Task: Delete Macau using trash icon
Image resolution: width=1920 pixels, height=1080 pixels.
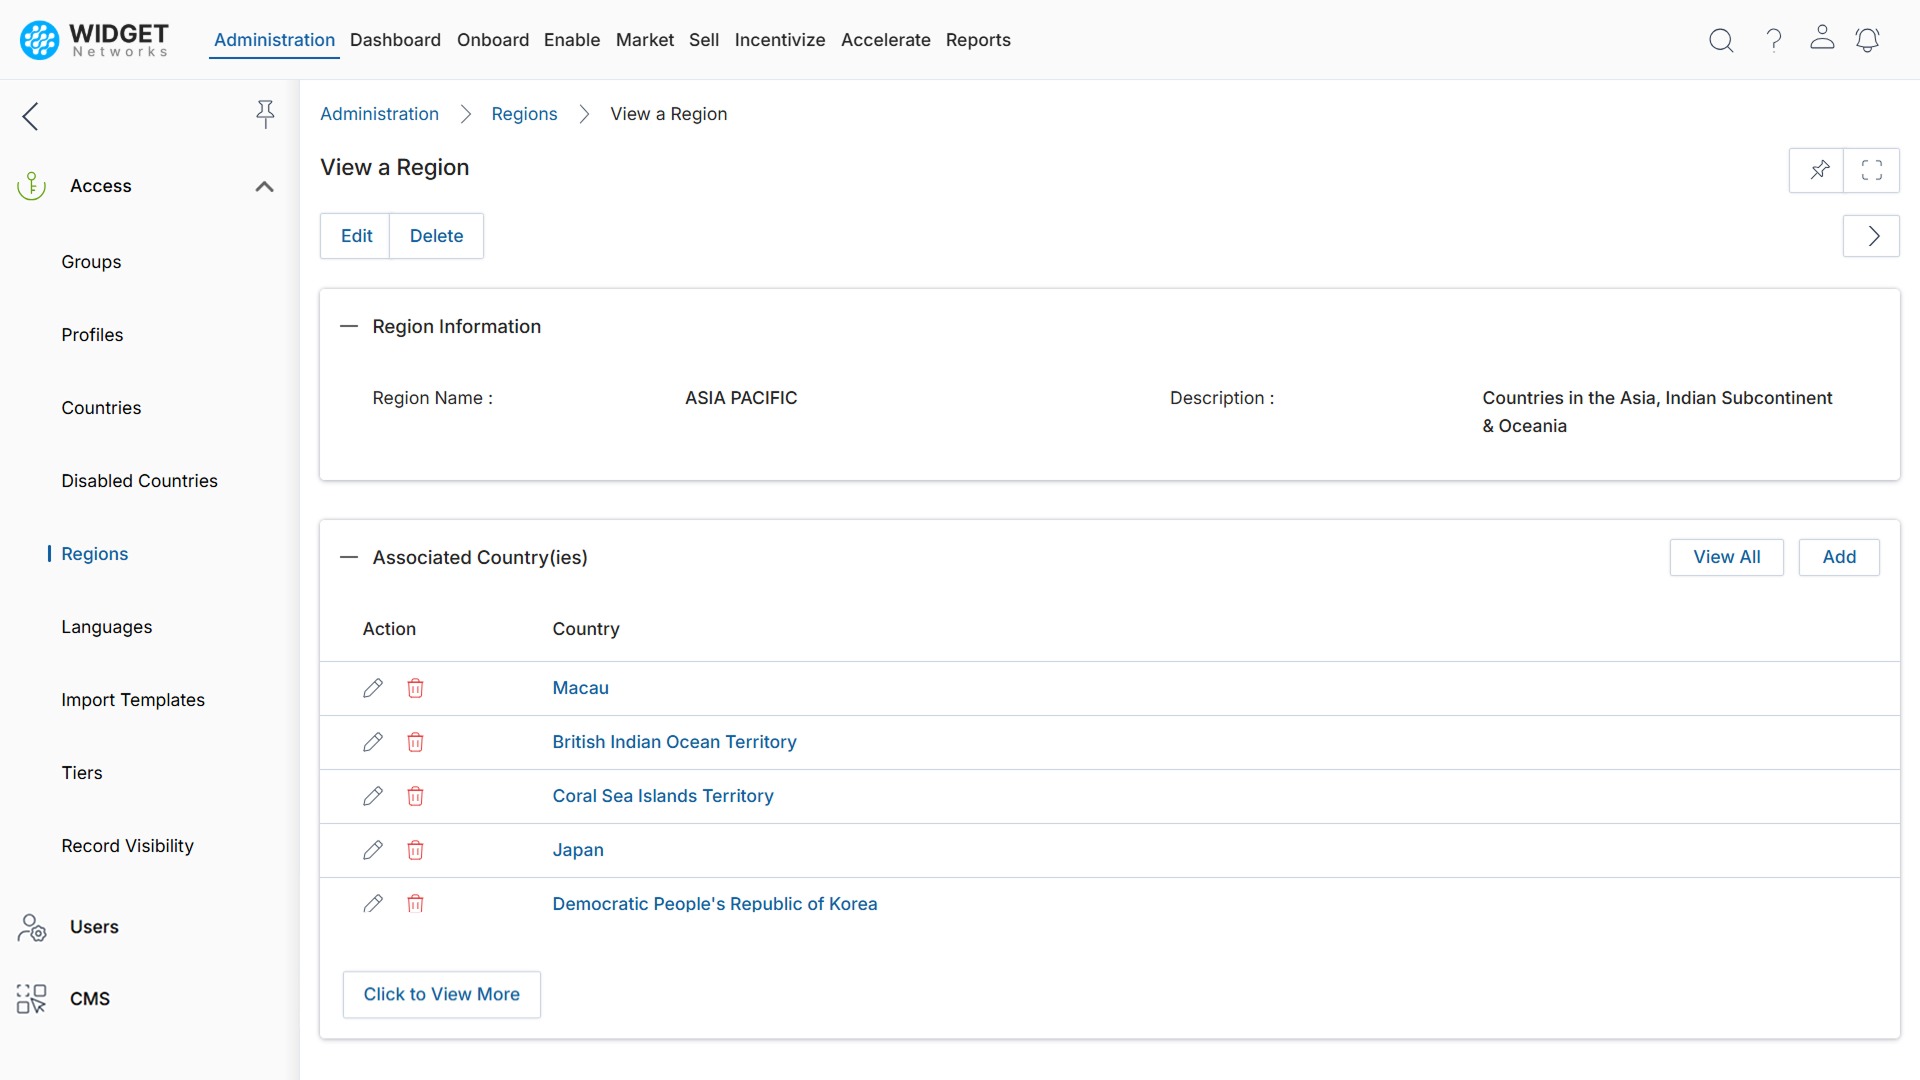Action: pos(415,688)
